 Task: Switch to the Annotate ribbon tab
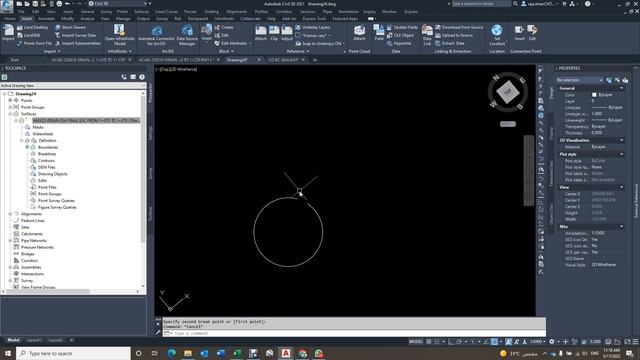[46, 19]
